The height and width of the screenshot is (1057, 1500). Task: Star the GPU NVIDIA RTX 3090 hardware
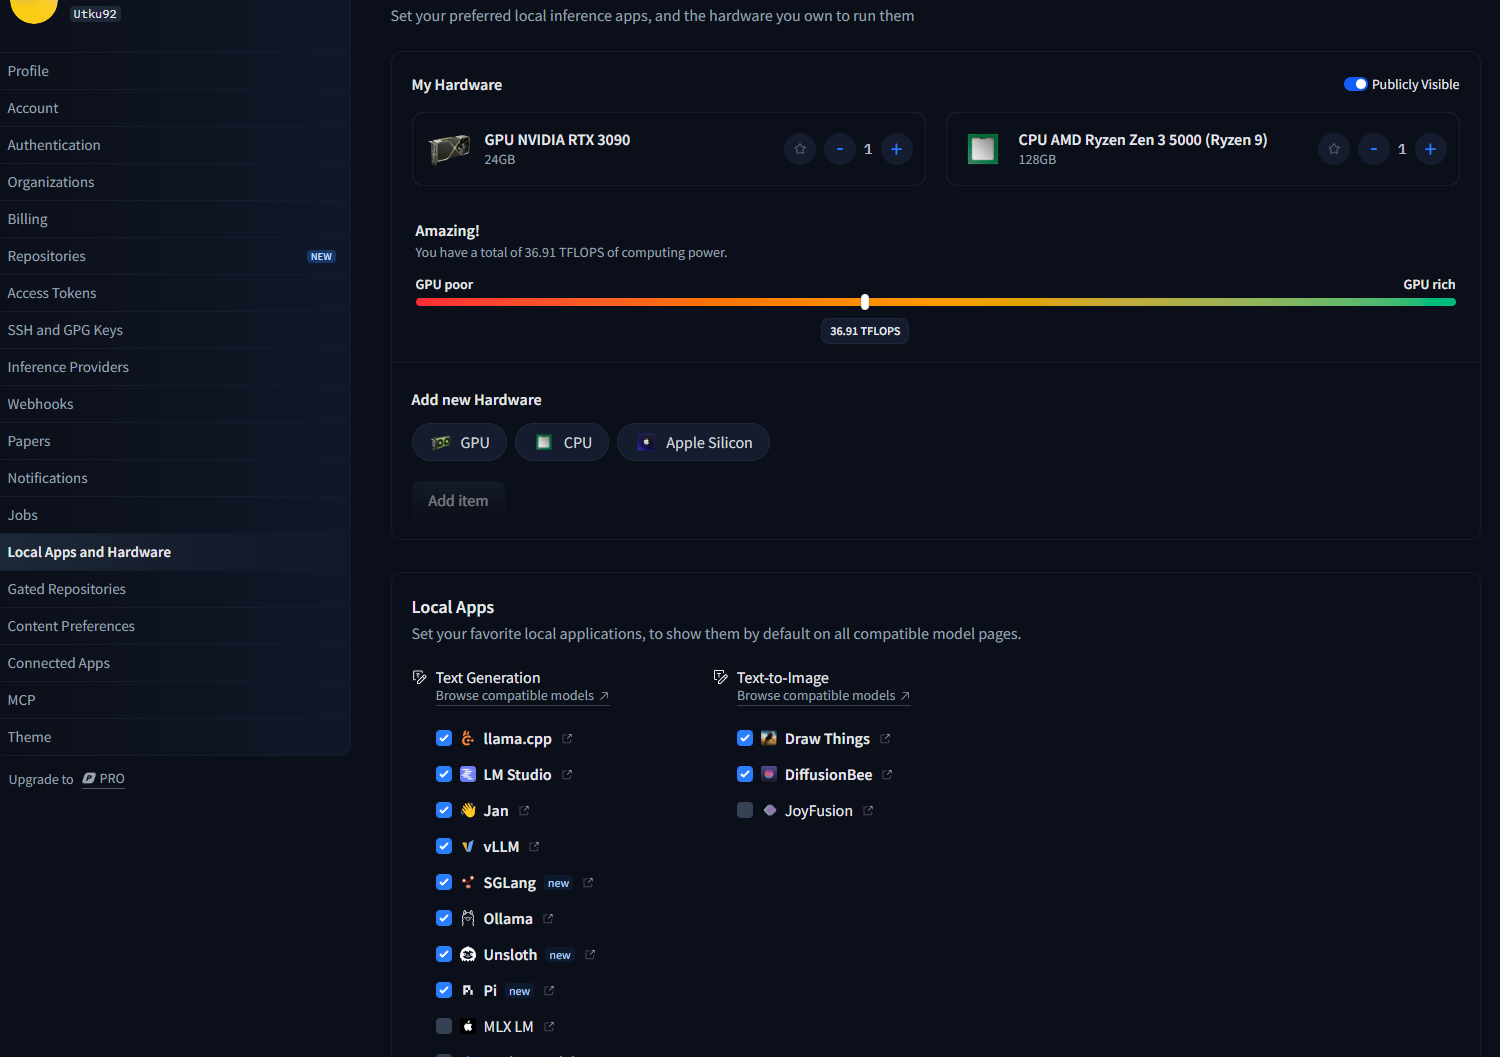coord(800,149)
